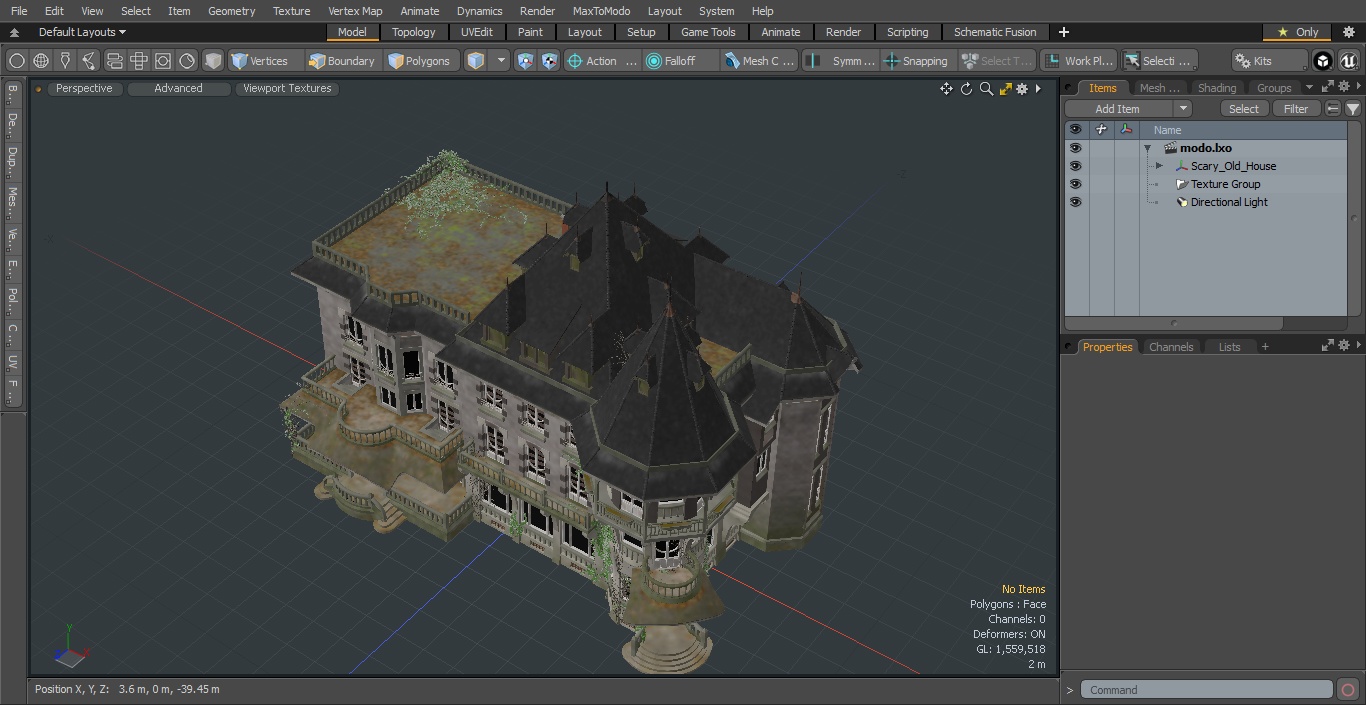
Task: Click the Filter button in Items panel
Action: [1296, 109]
